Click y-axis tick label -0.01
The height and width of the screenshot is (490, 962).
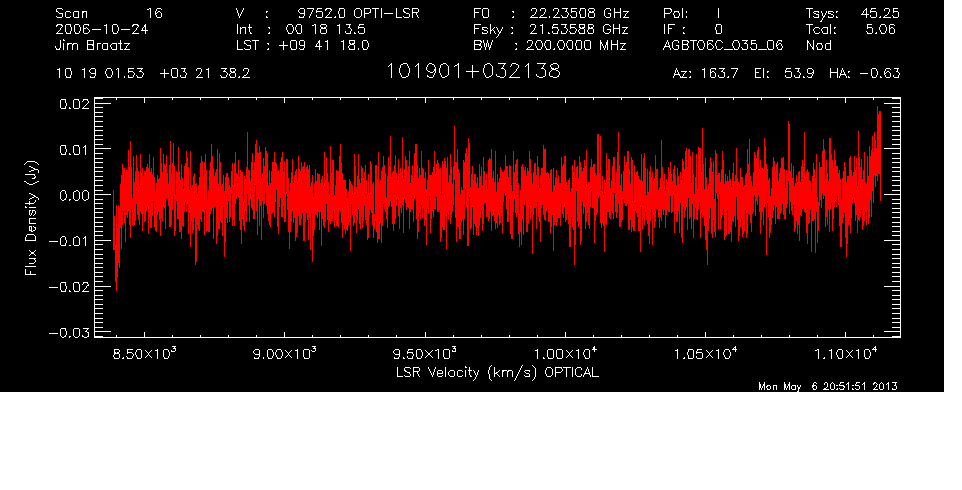(69, 241)
